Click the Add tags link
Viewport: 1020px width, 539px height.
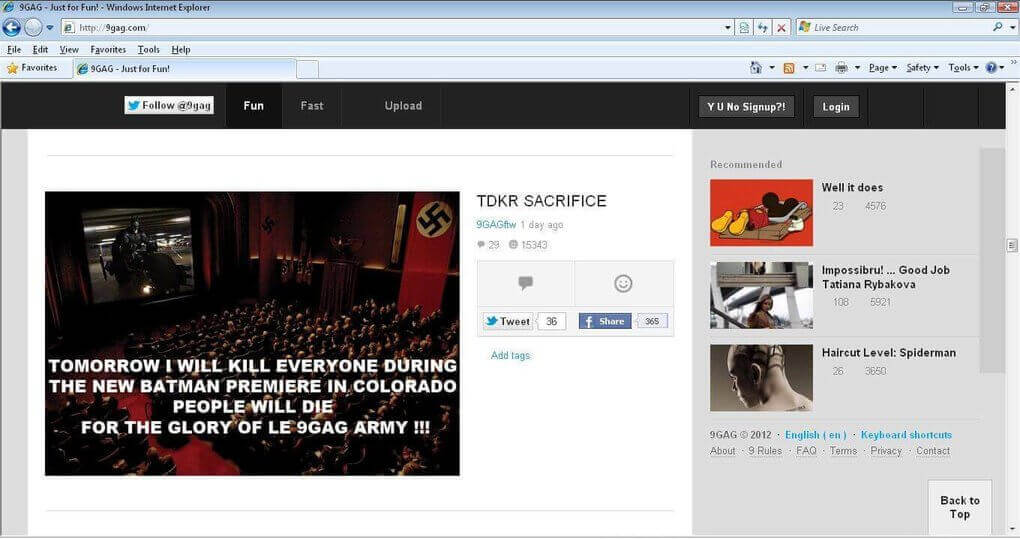pos(511,355)
